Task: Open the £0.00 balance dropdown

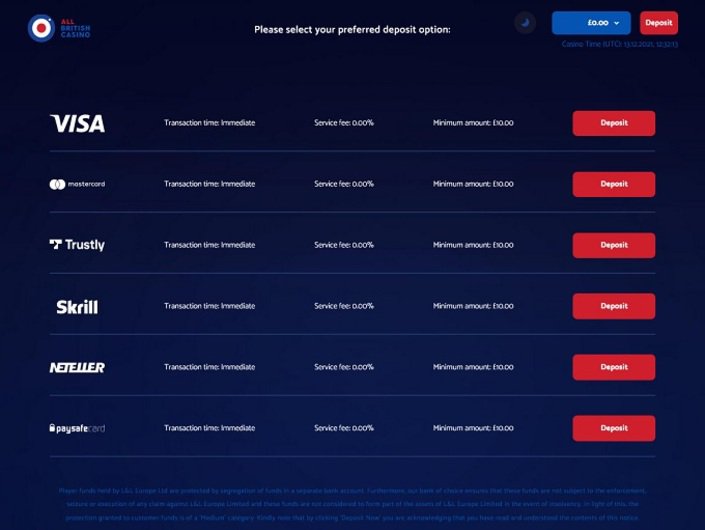Action: (x=591, y=22)
